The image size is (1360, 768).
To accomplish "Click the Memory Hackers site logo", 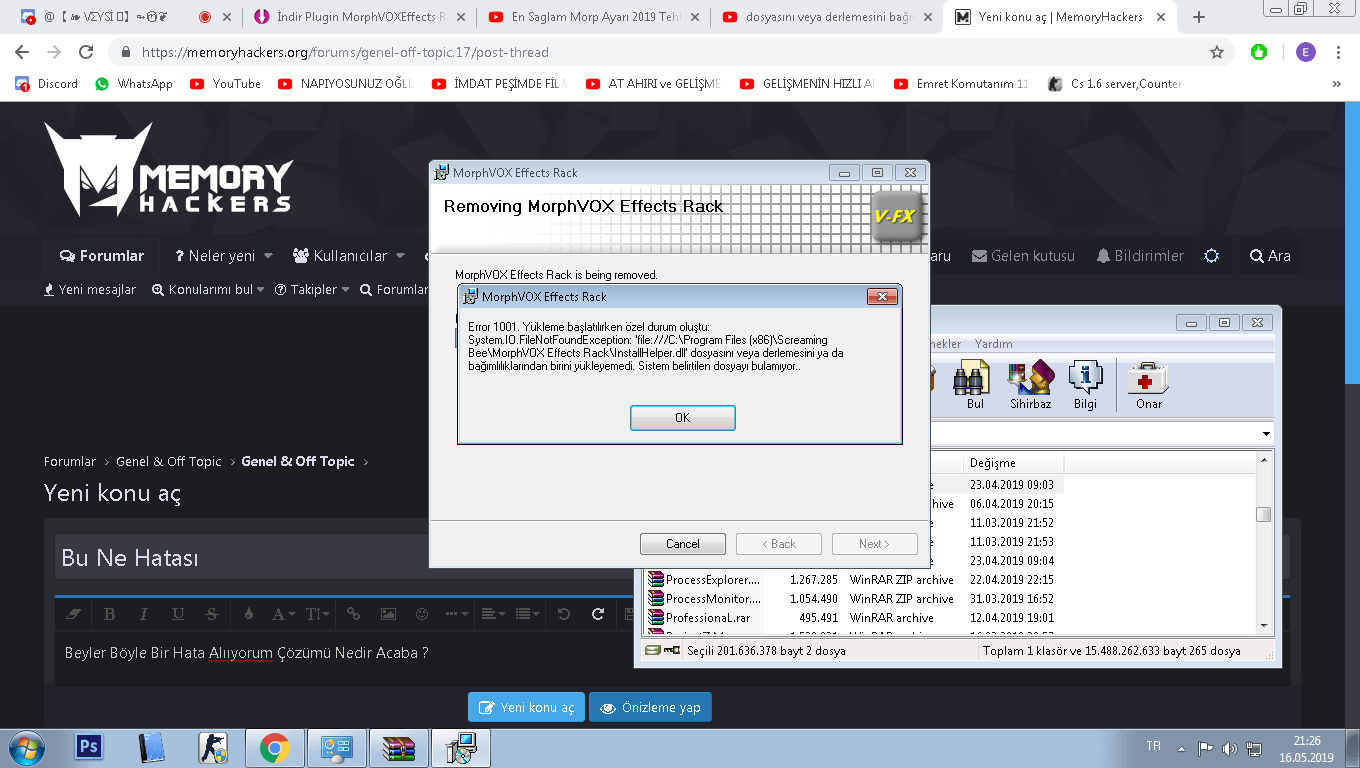I will (x=168, y=169).
